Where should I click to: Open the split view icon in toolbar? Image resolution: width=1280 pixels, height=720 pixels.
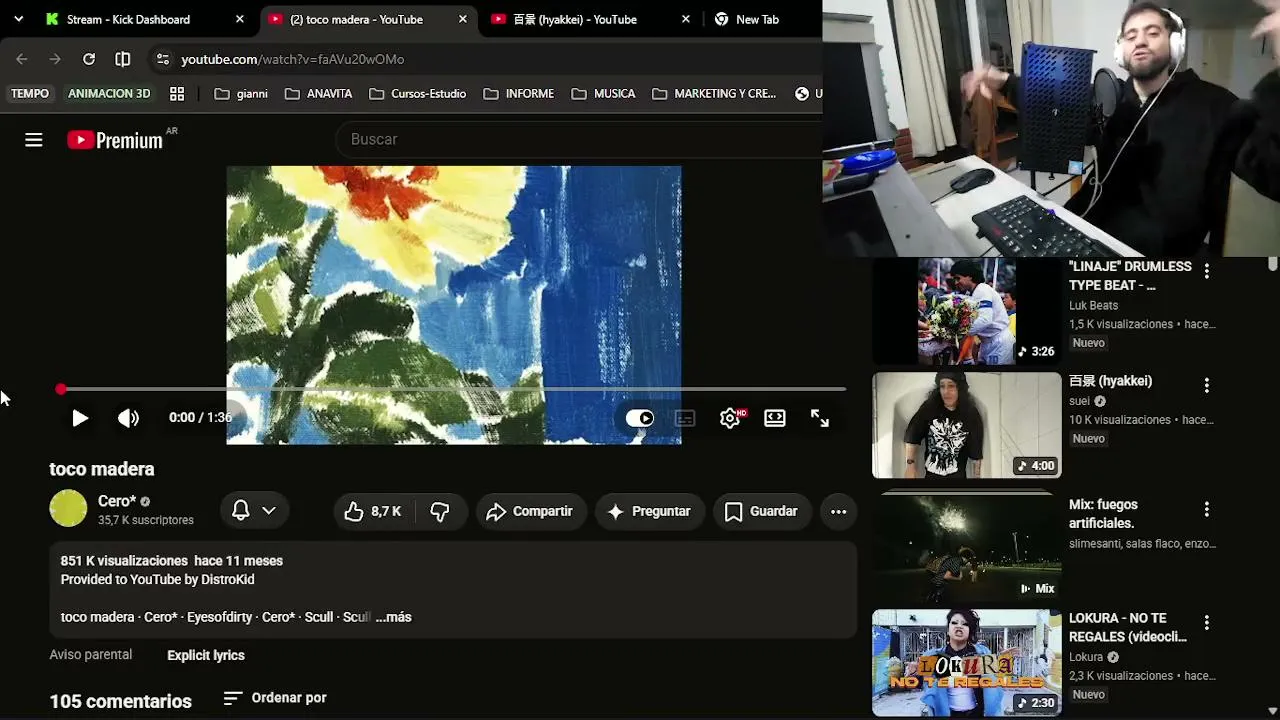click(x=123, y=59)
